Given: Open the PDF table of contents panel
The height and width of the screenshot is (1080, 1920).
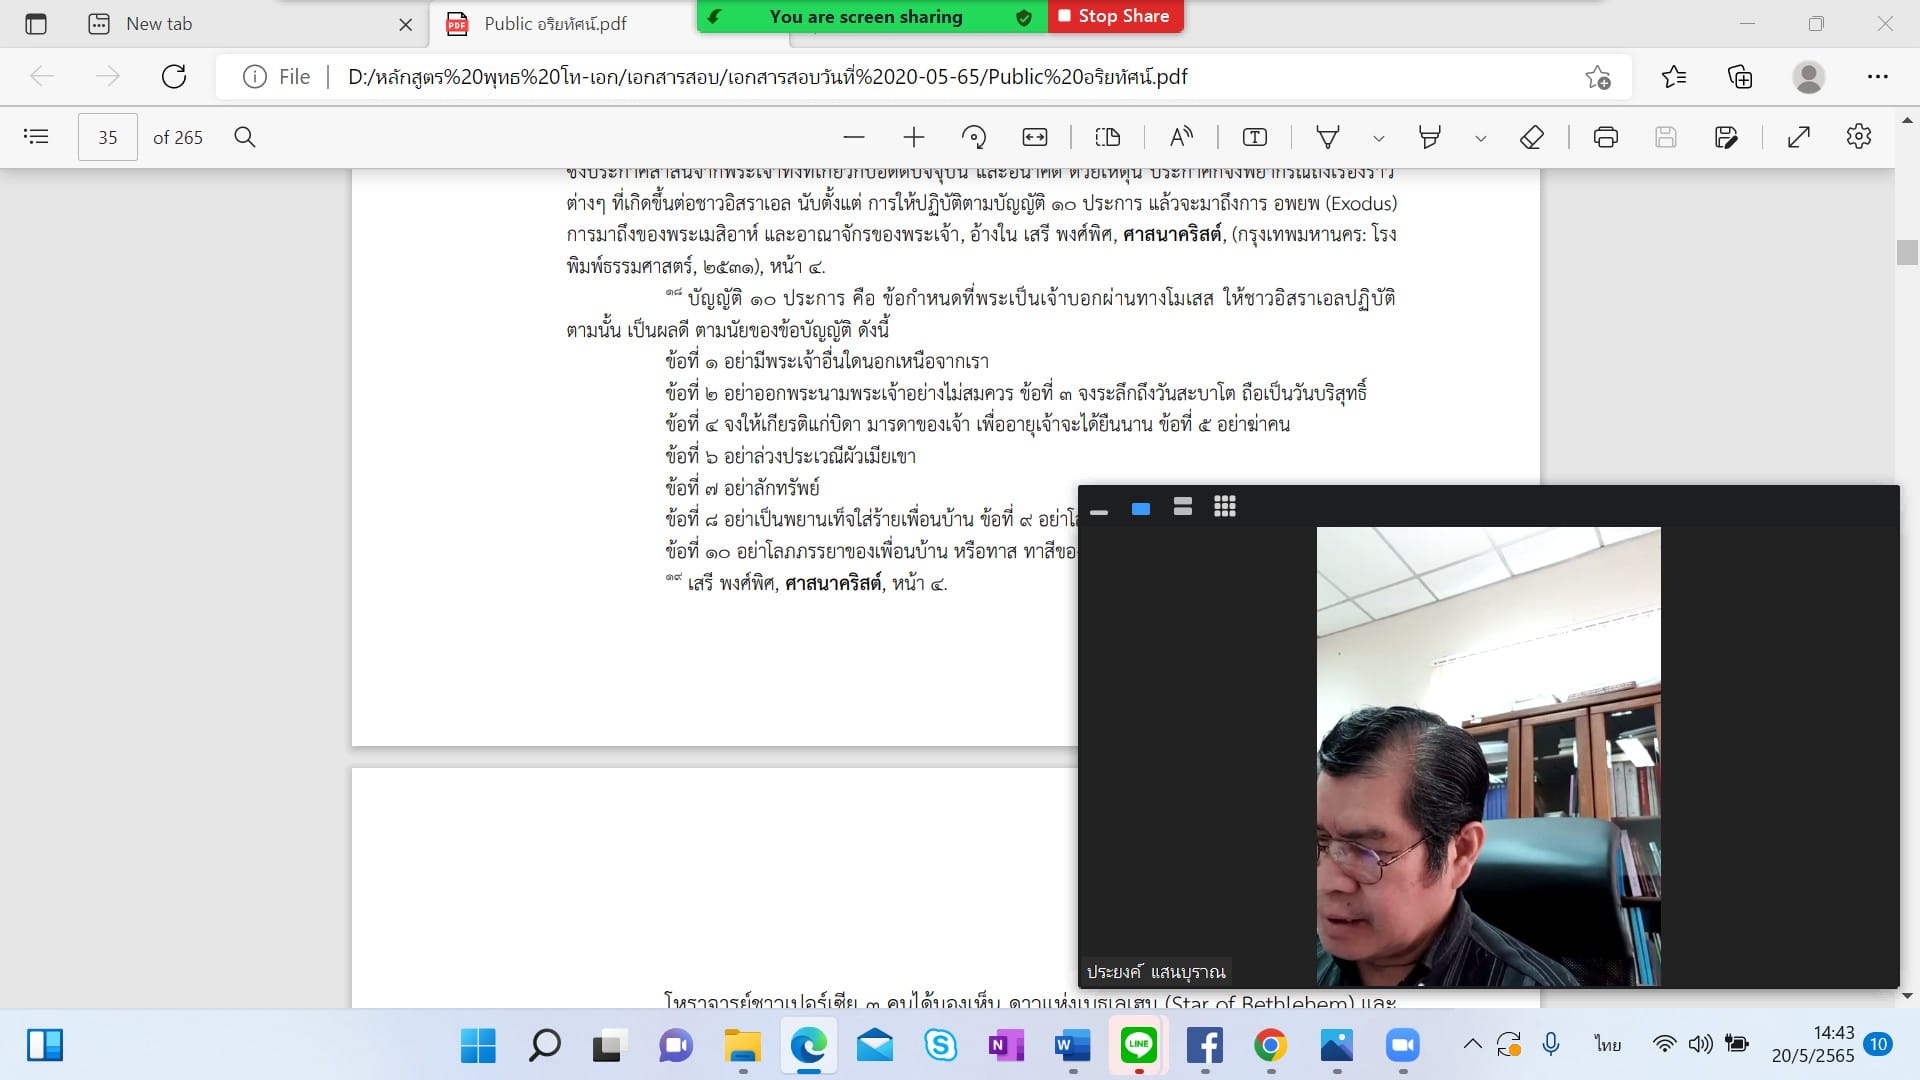Looking at the screenshot, I should pos(36,137).
